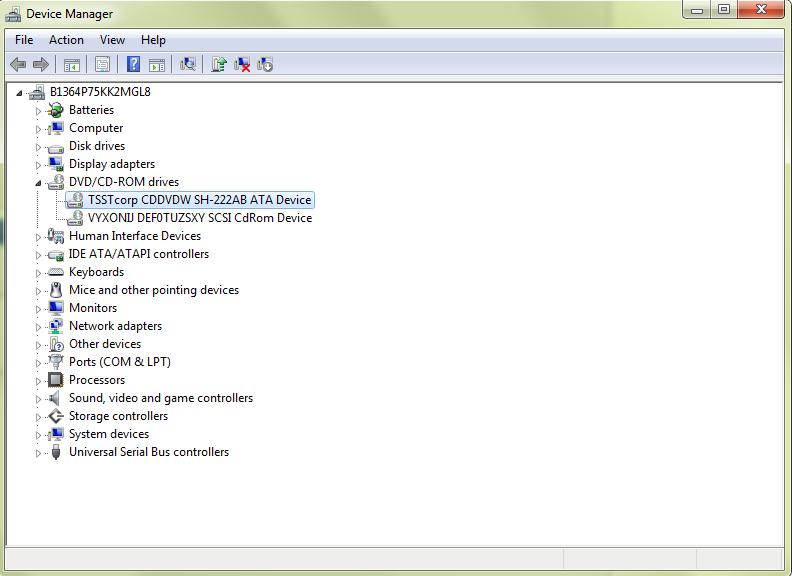Image resolution: width=792 pixels, height=576 pixels.
Task: Click the Display adapters category icon
Action: [56, 164]
